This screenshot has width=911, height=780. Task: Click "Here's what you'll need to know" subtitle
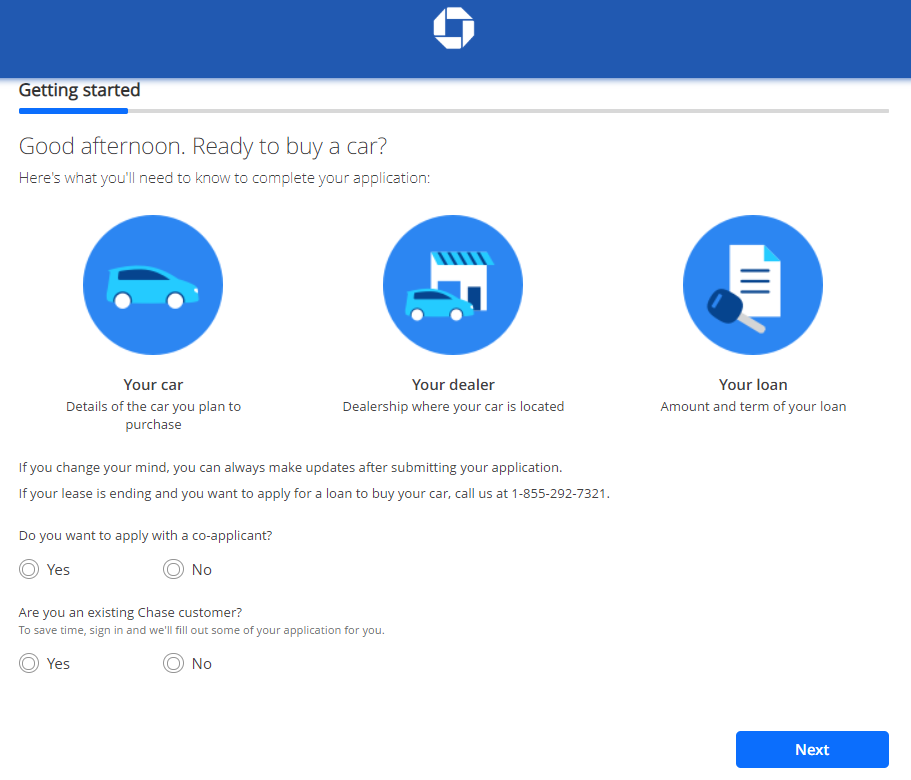click(224, 178)
